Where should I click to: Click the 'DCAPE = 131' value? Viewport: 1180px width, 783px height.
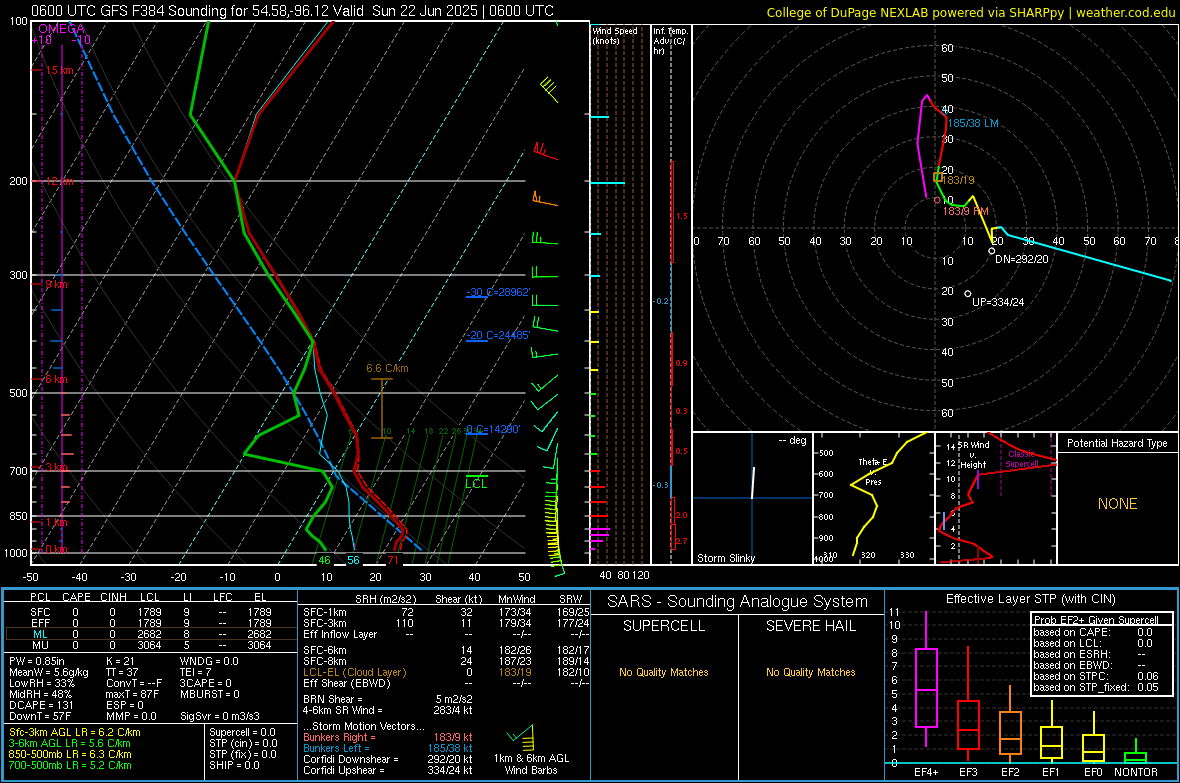[39, 705]
